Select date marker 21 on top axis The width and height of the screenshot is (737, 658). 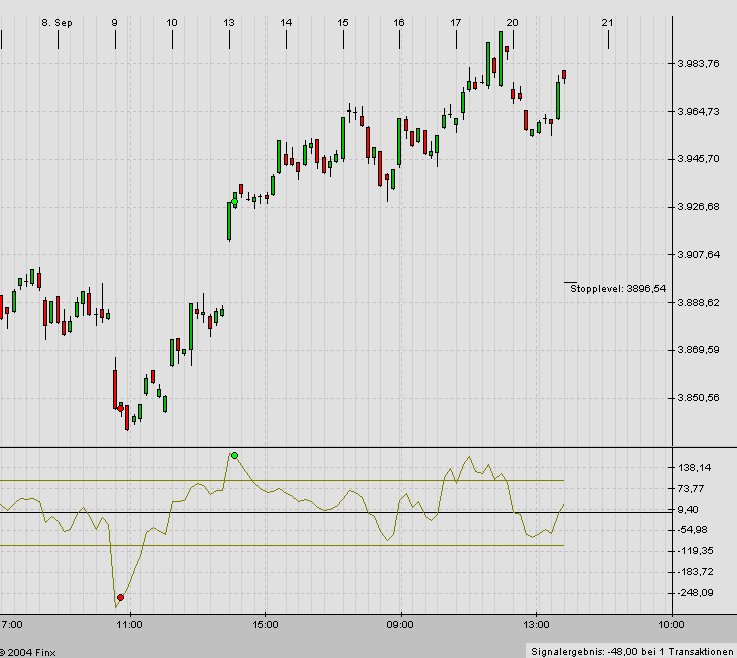(608, 22)
